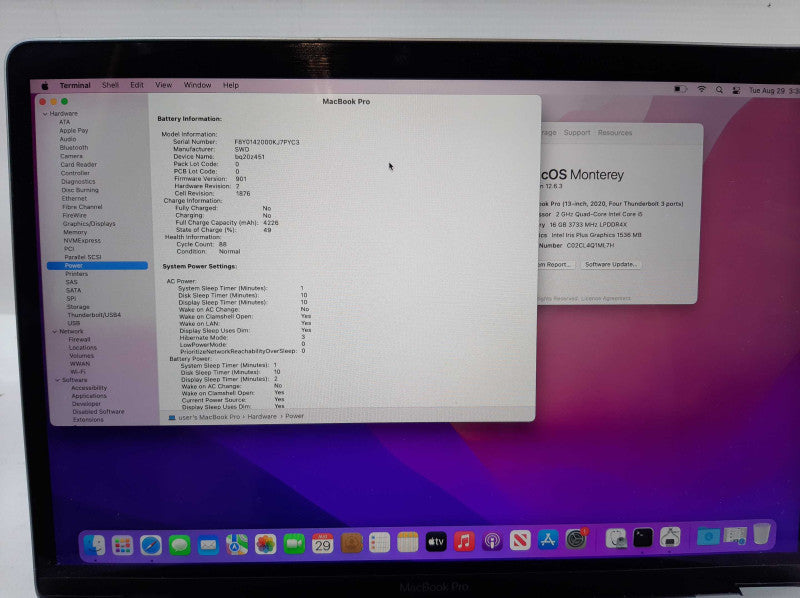Select Ethernet in the sidebar
800x598 pixels.
pos(74,198)
